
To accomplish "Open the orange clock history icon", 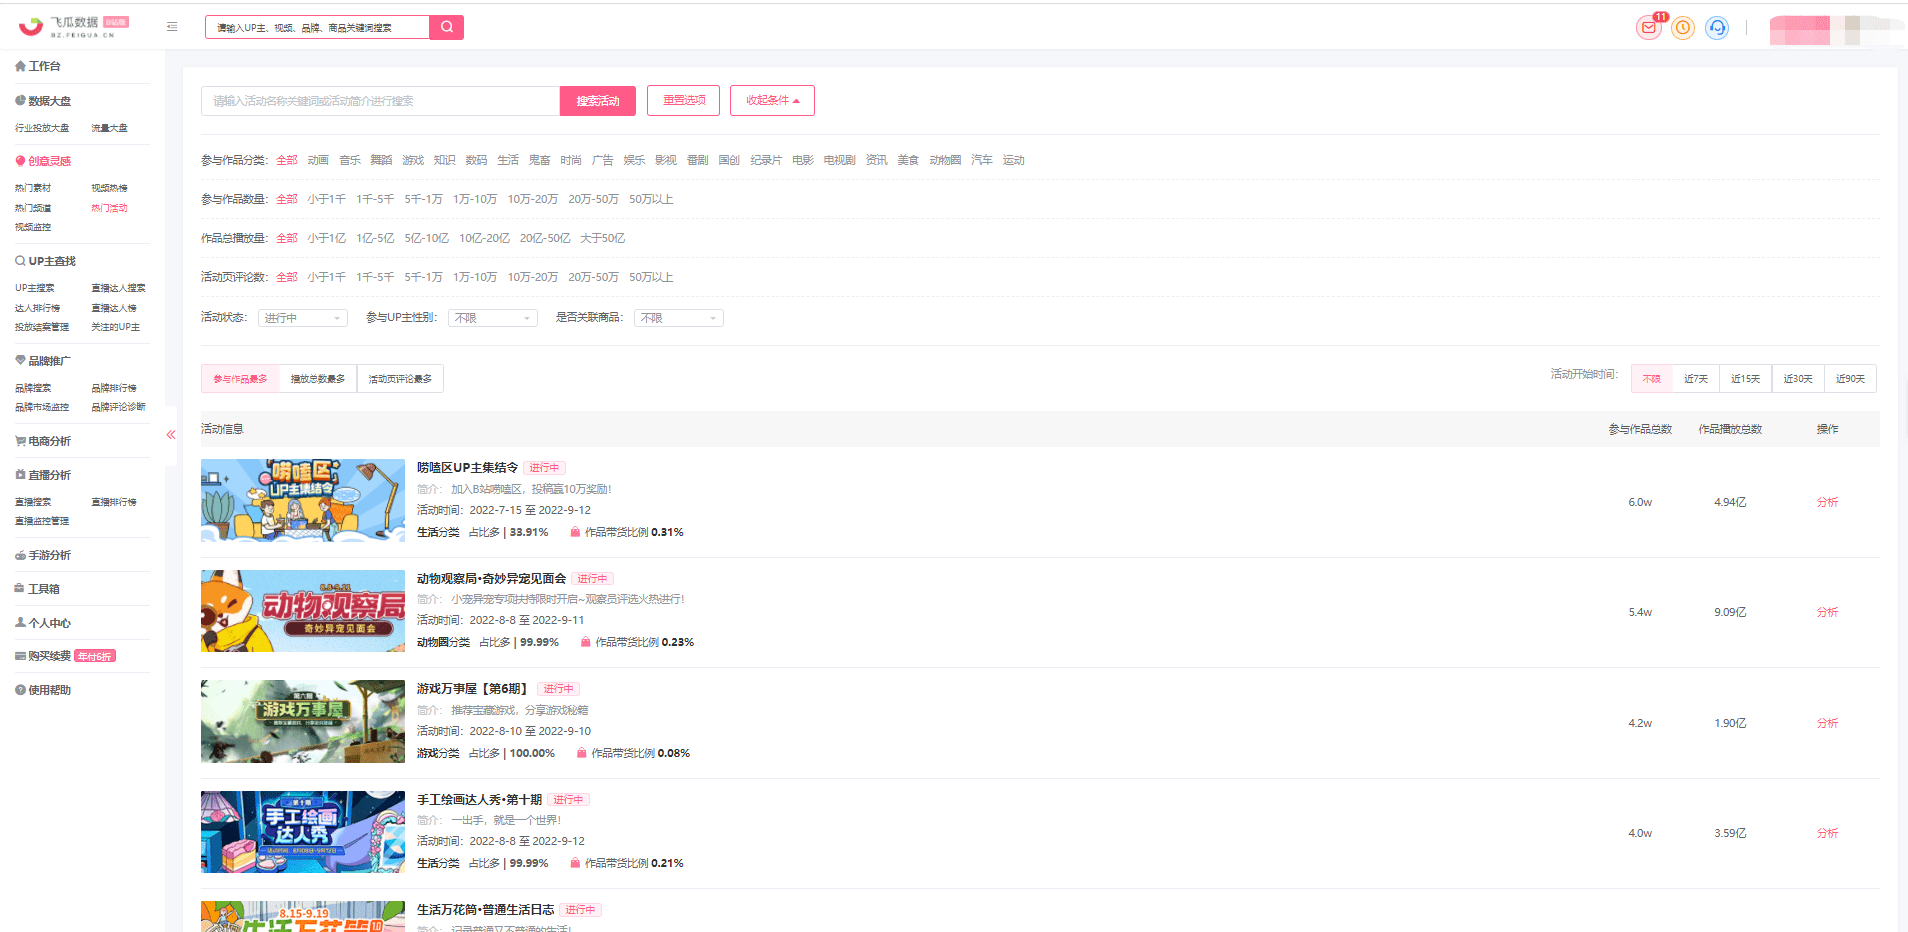I will tap(1683, 28).
